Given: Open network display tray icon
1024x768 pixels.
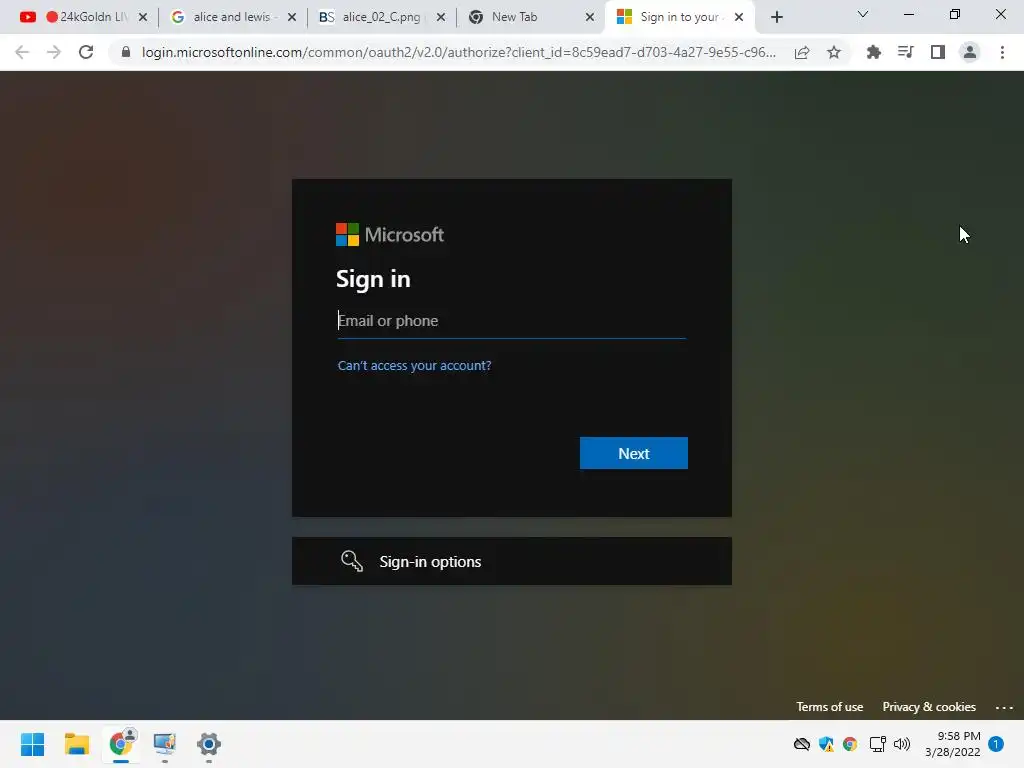Looking at the screenshot, I should click(877, 744).
